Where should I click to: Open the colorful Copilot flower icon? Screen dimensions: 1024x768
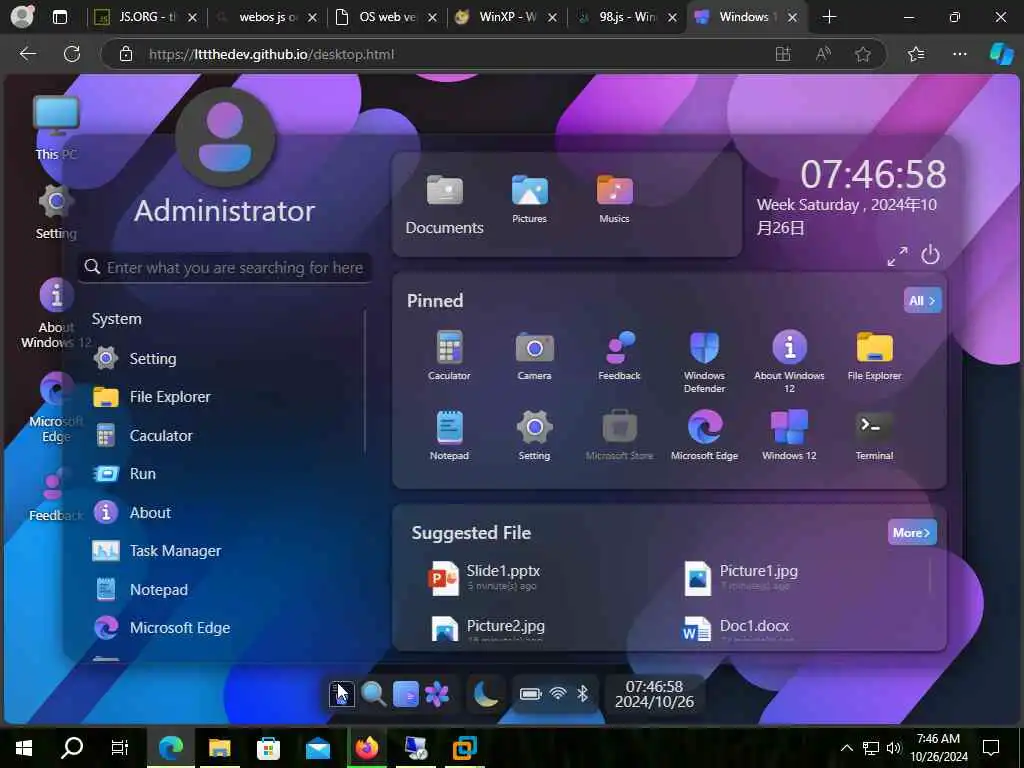coord(437,694)
